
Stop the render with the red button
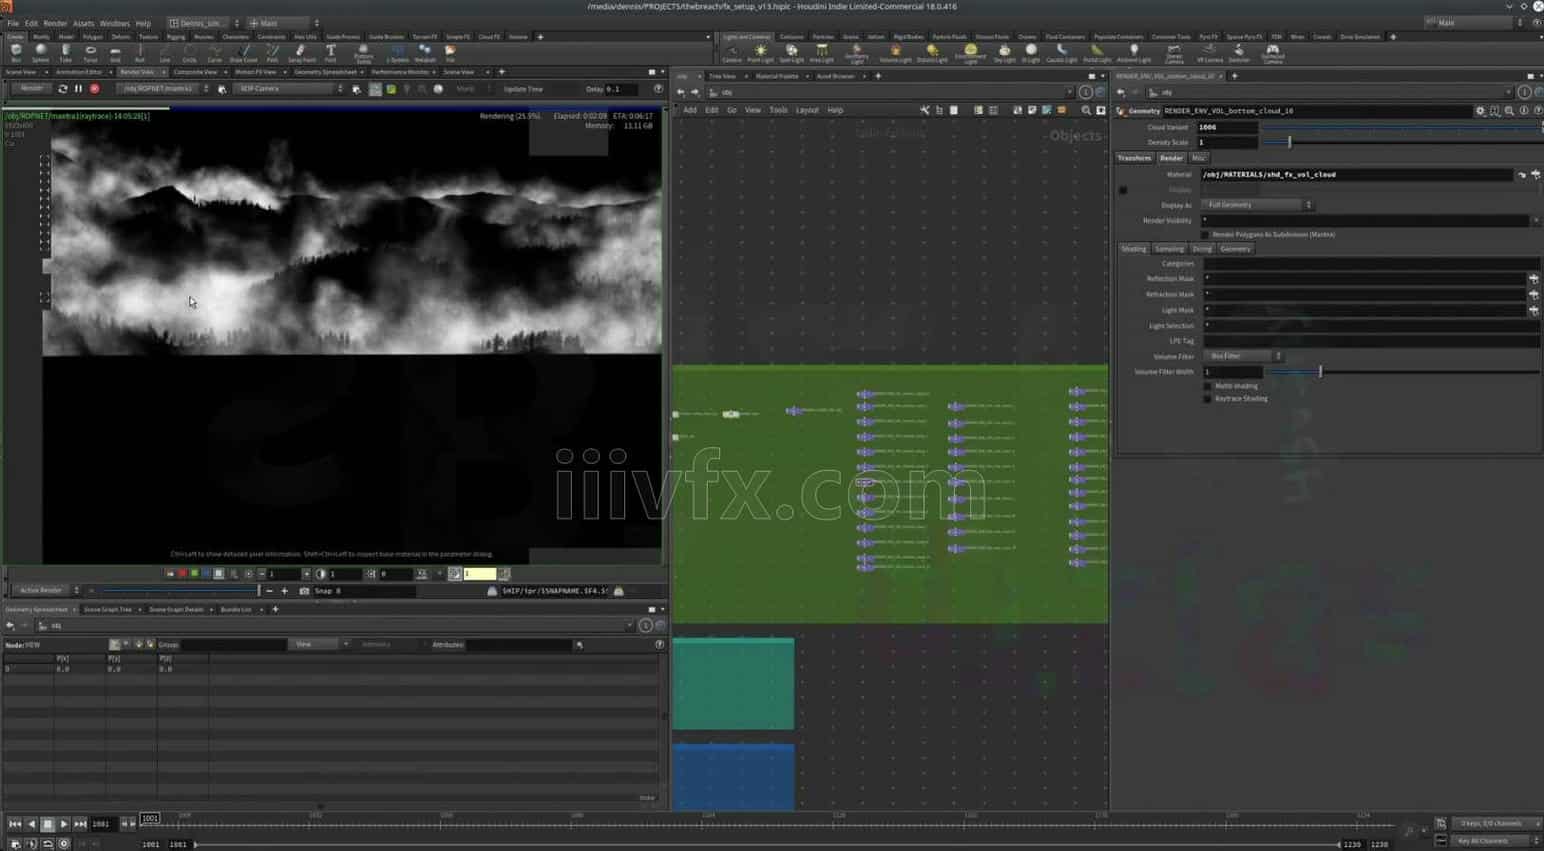(95, 89)
